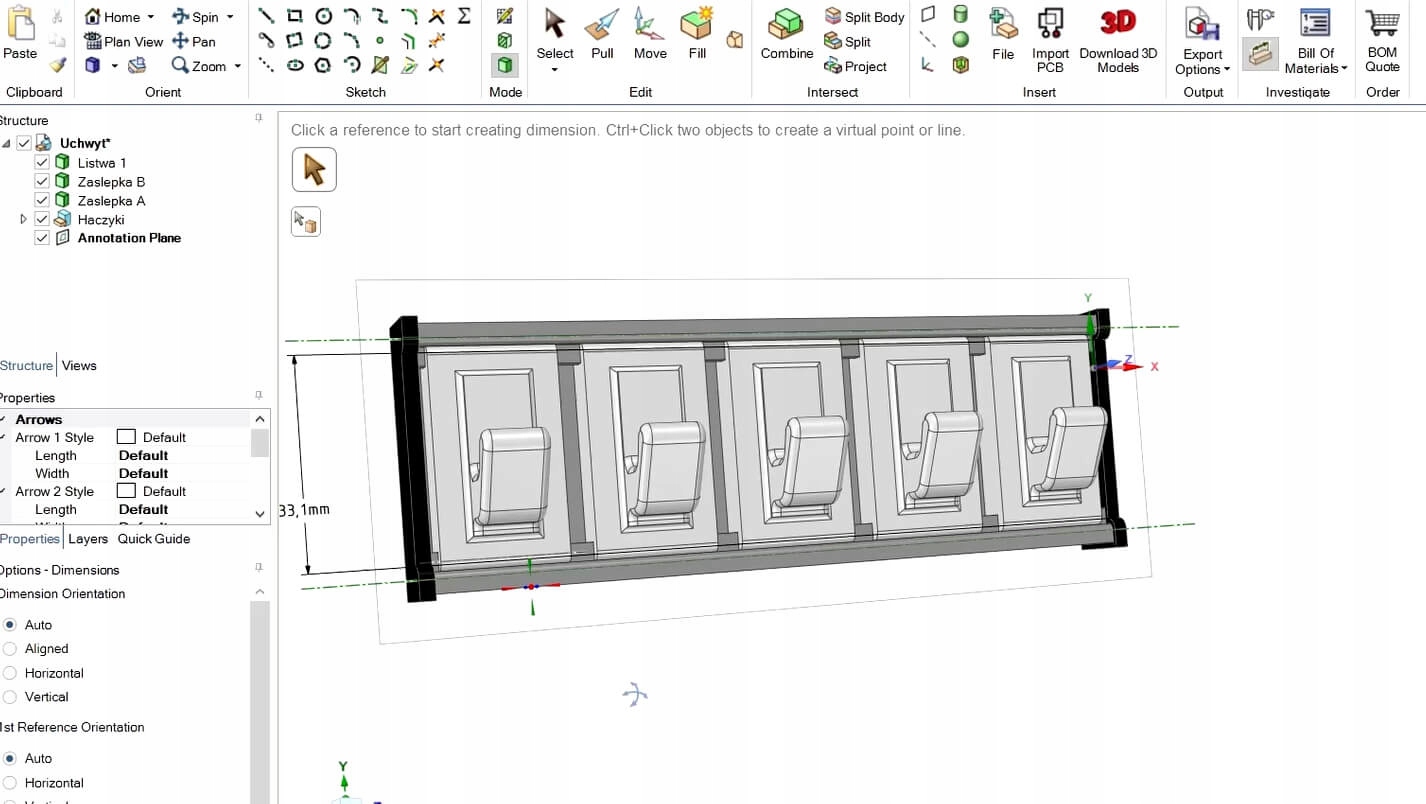The height and width of the screenshot is (804, 1426).
Task: Insert a cylinder from the Insert group
Action: [960, 14]
